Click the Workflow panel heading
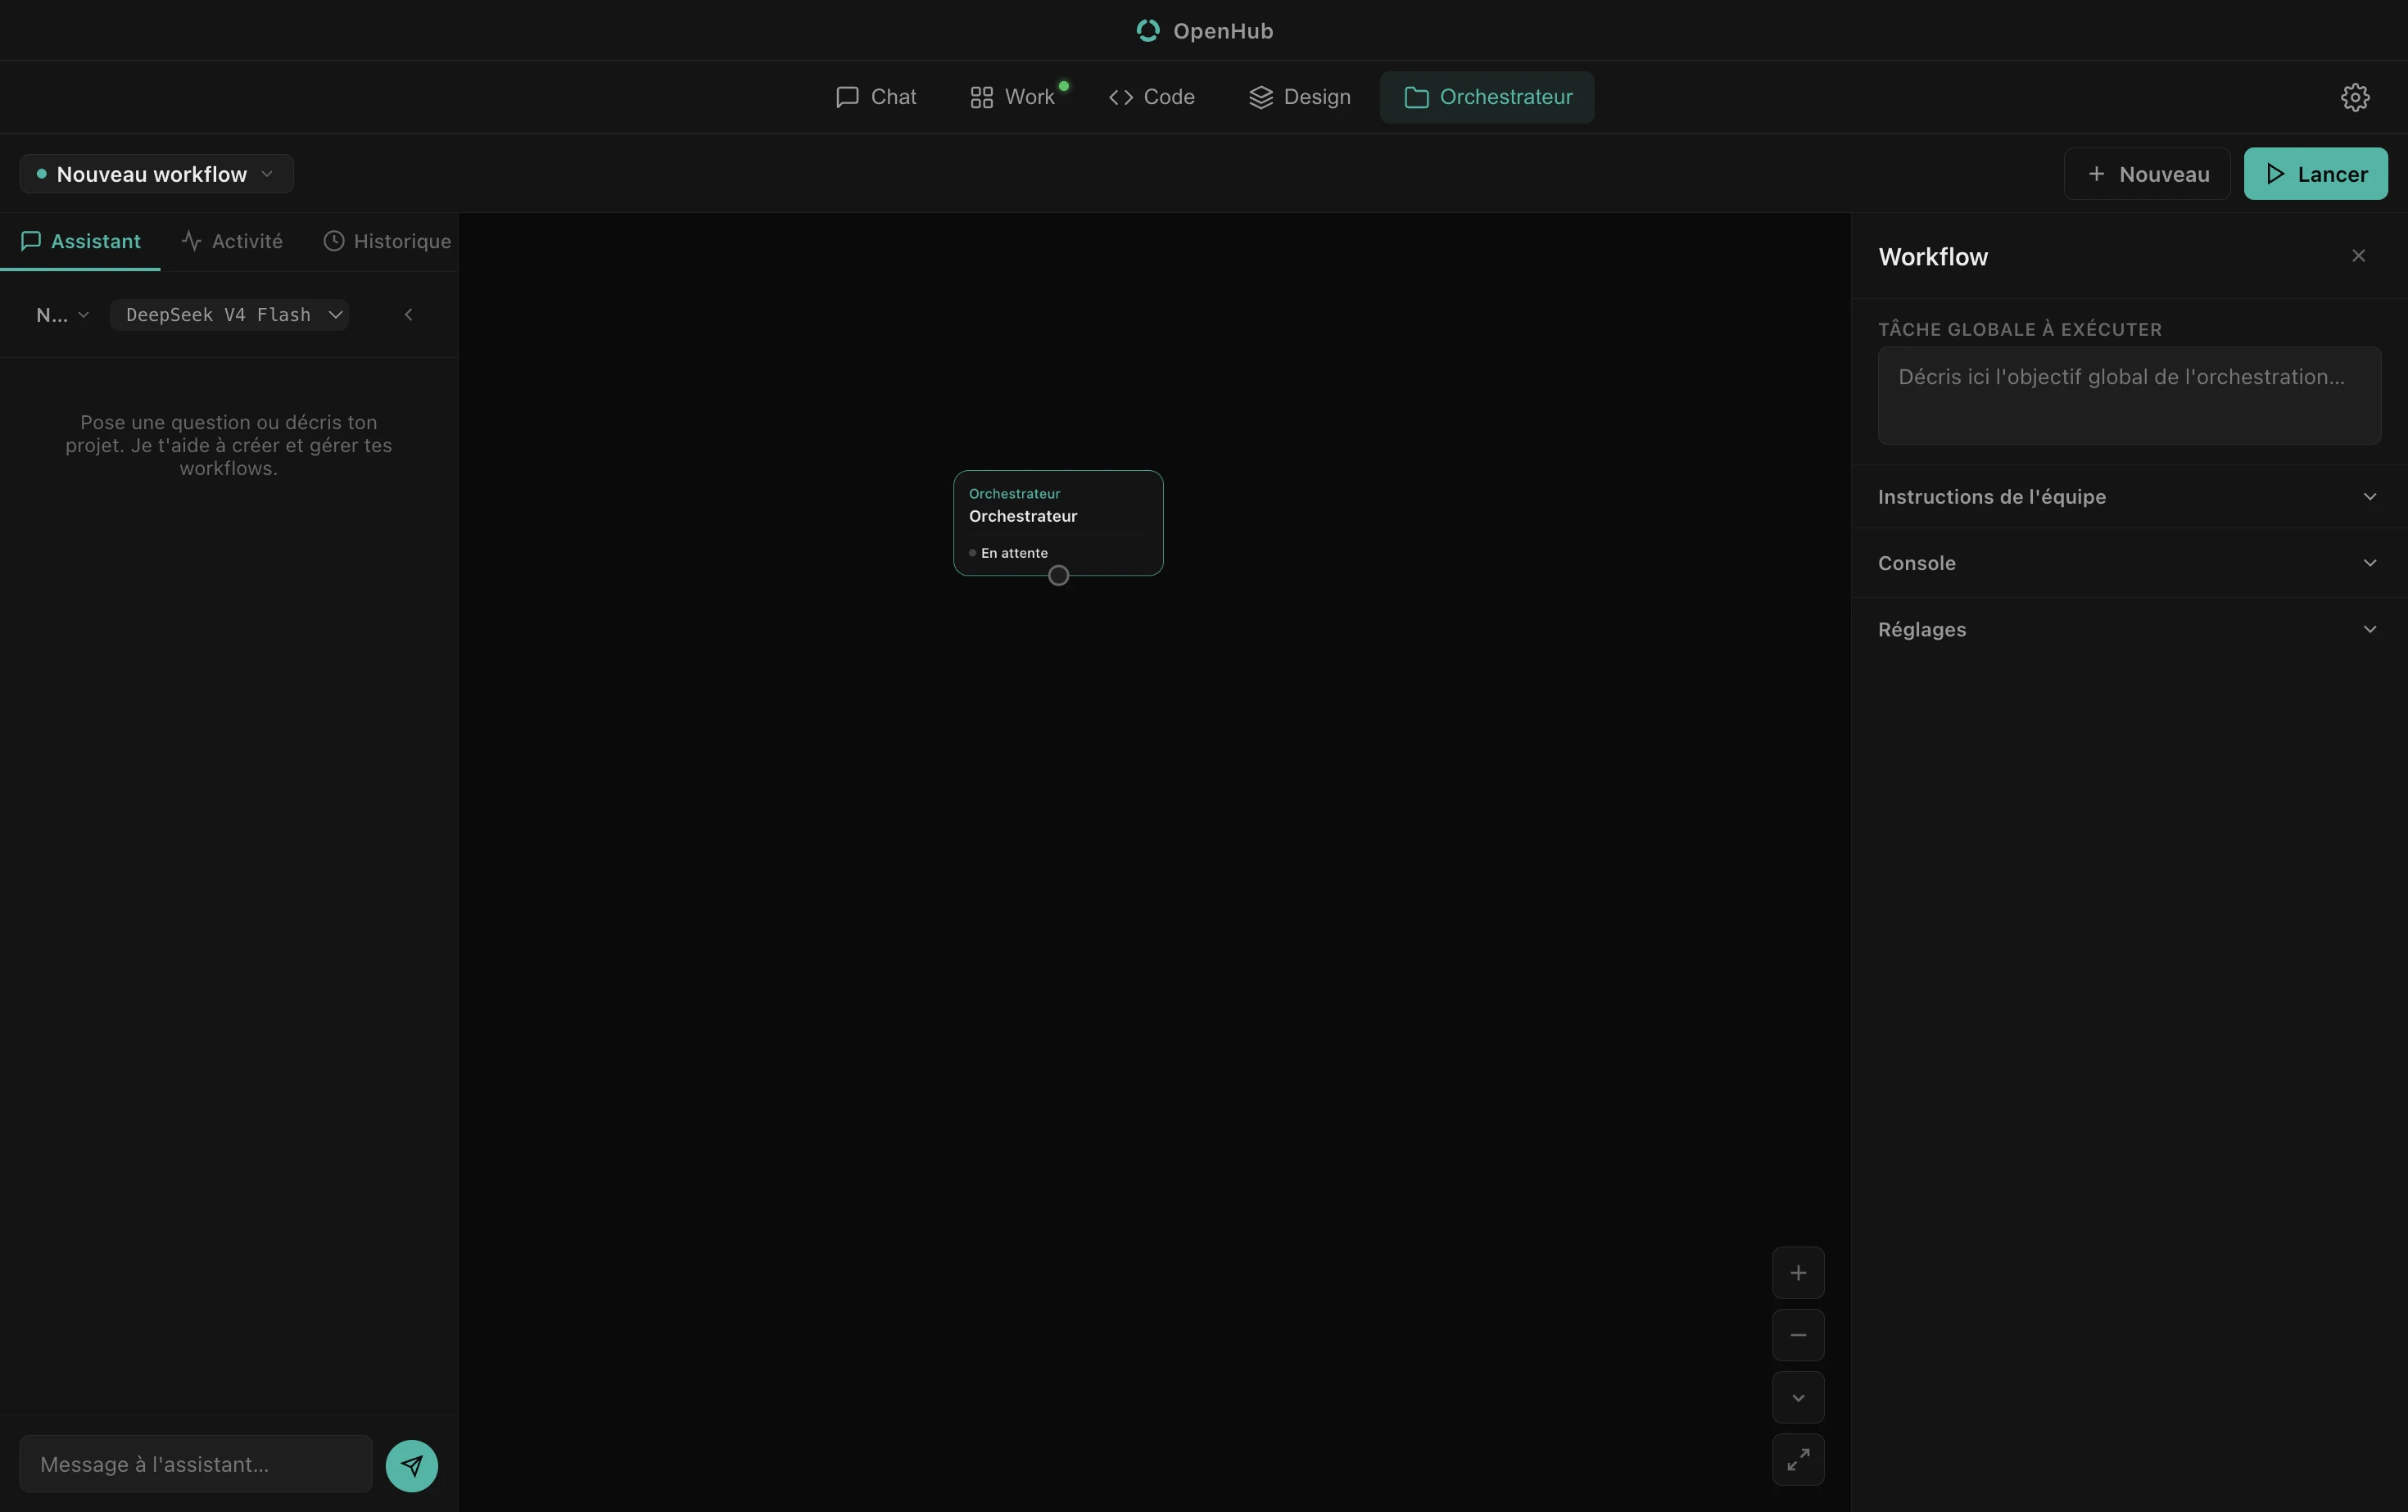The height and width of the screenshot is (1512, 2408). pos(1933,257)
